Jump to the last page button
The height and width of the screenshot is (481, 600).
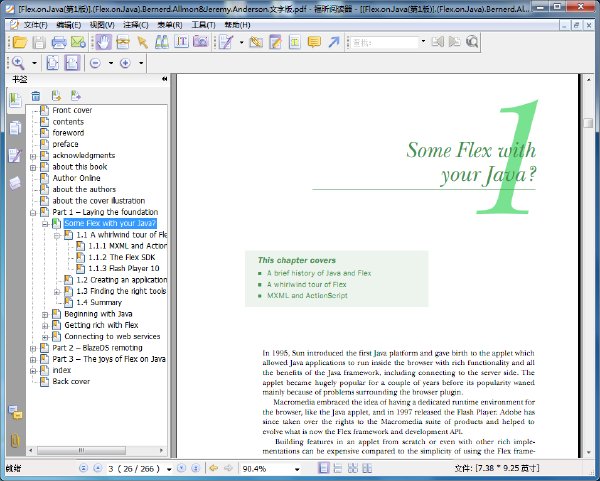point(196,468)
